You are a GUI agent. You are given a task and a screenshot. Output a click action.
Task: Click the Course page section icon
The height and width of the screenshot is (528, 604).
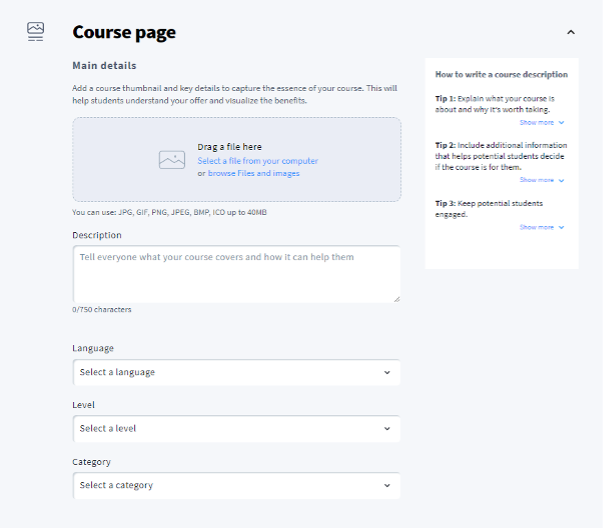click(36, 32)
